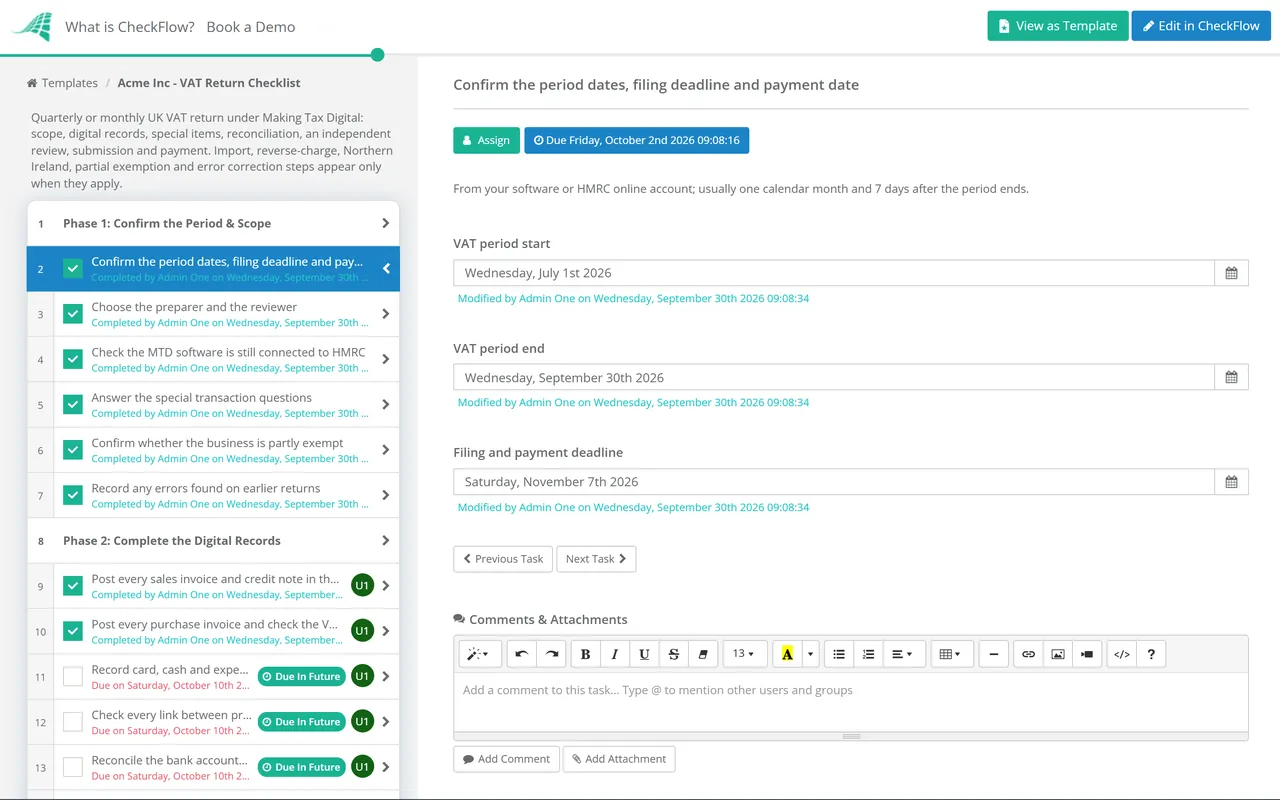Image resolution: width=1280 pixels, height=800 pixels.
Task: Uncheck 'Answer the special transaction questions' checkbox
Action: point(73,405)
